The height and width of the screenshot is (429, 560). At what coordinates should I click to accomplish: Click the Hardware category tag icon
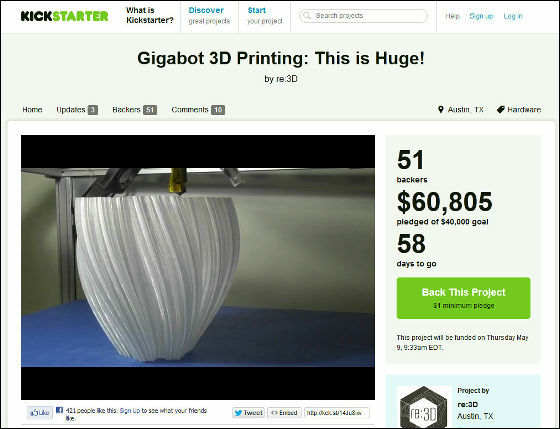point(500,109)
